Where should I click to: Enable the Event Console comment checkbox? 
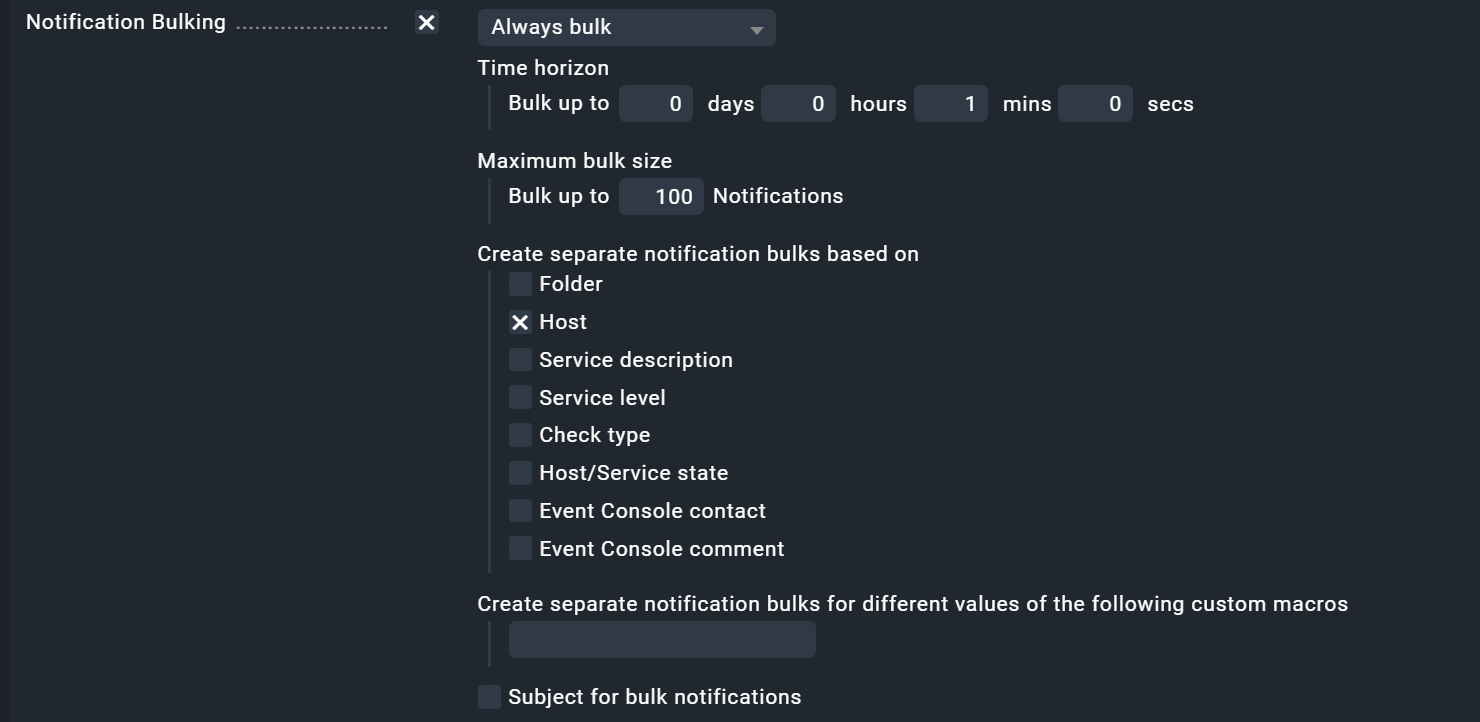(520, 548)
